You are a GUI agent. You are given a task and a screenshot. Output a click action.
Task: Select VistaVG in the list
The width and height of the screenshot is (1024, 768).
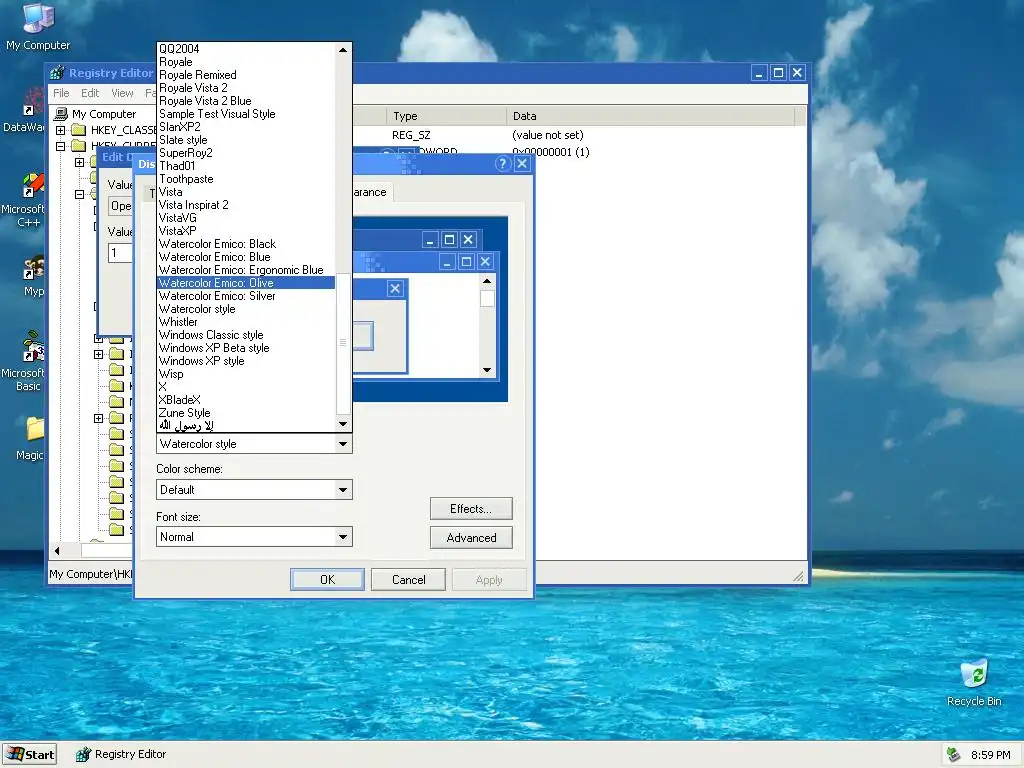246,217
